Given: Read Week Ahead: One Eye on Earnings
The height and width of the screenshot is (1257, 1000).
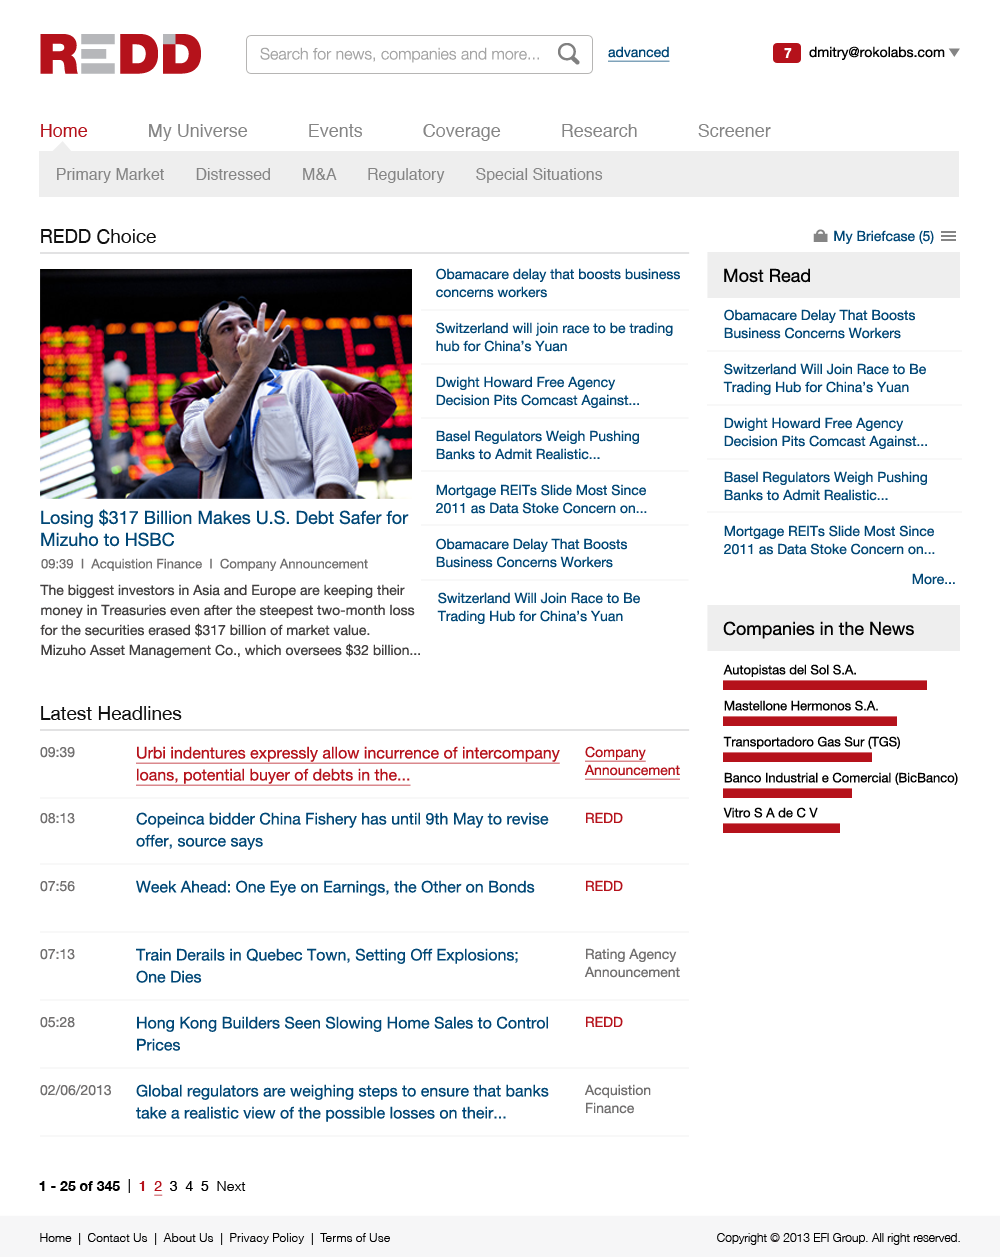Looking at the screenshot, I should (x=335, y=887).
